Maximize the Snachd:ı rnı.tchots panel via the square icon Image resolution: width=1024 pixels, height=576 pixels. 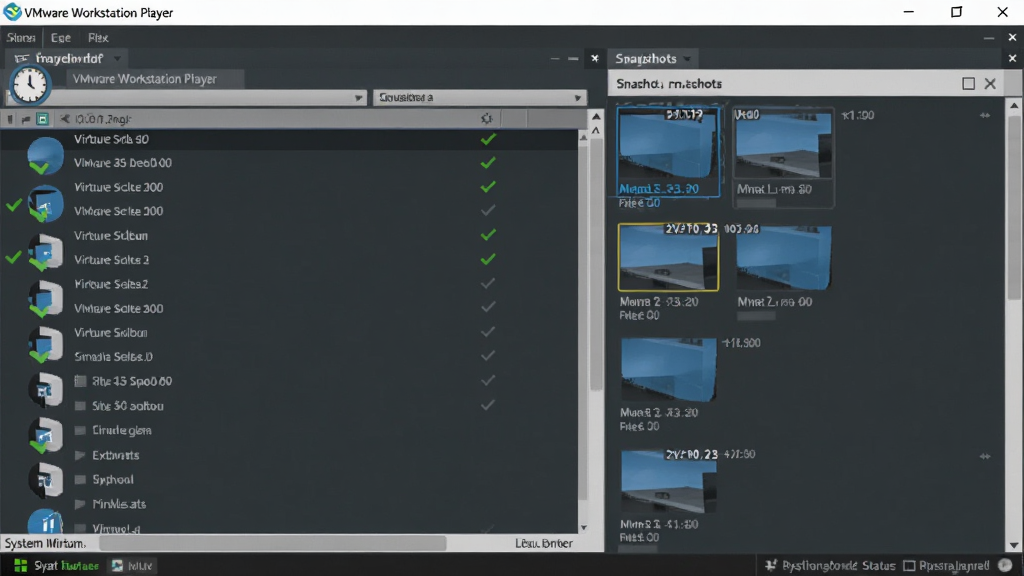pyautogui.click(x=968, y=84)
